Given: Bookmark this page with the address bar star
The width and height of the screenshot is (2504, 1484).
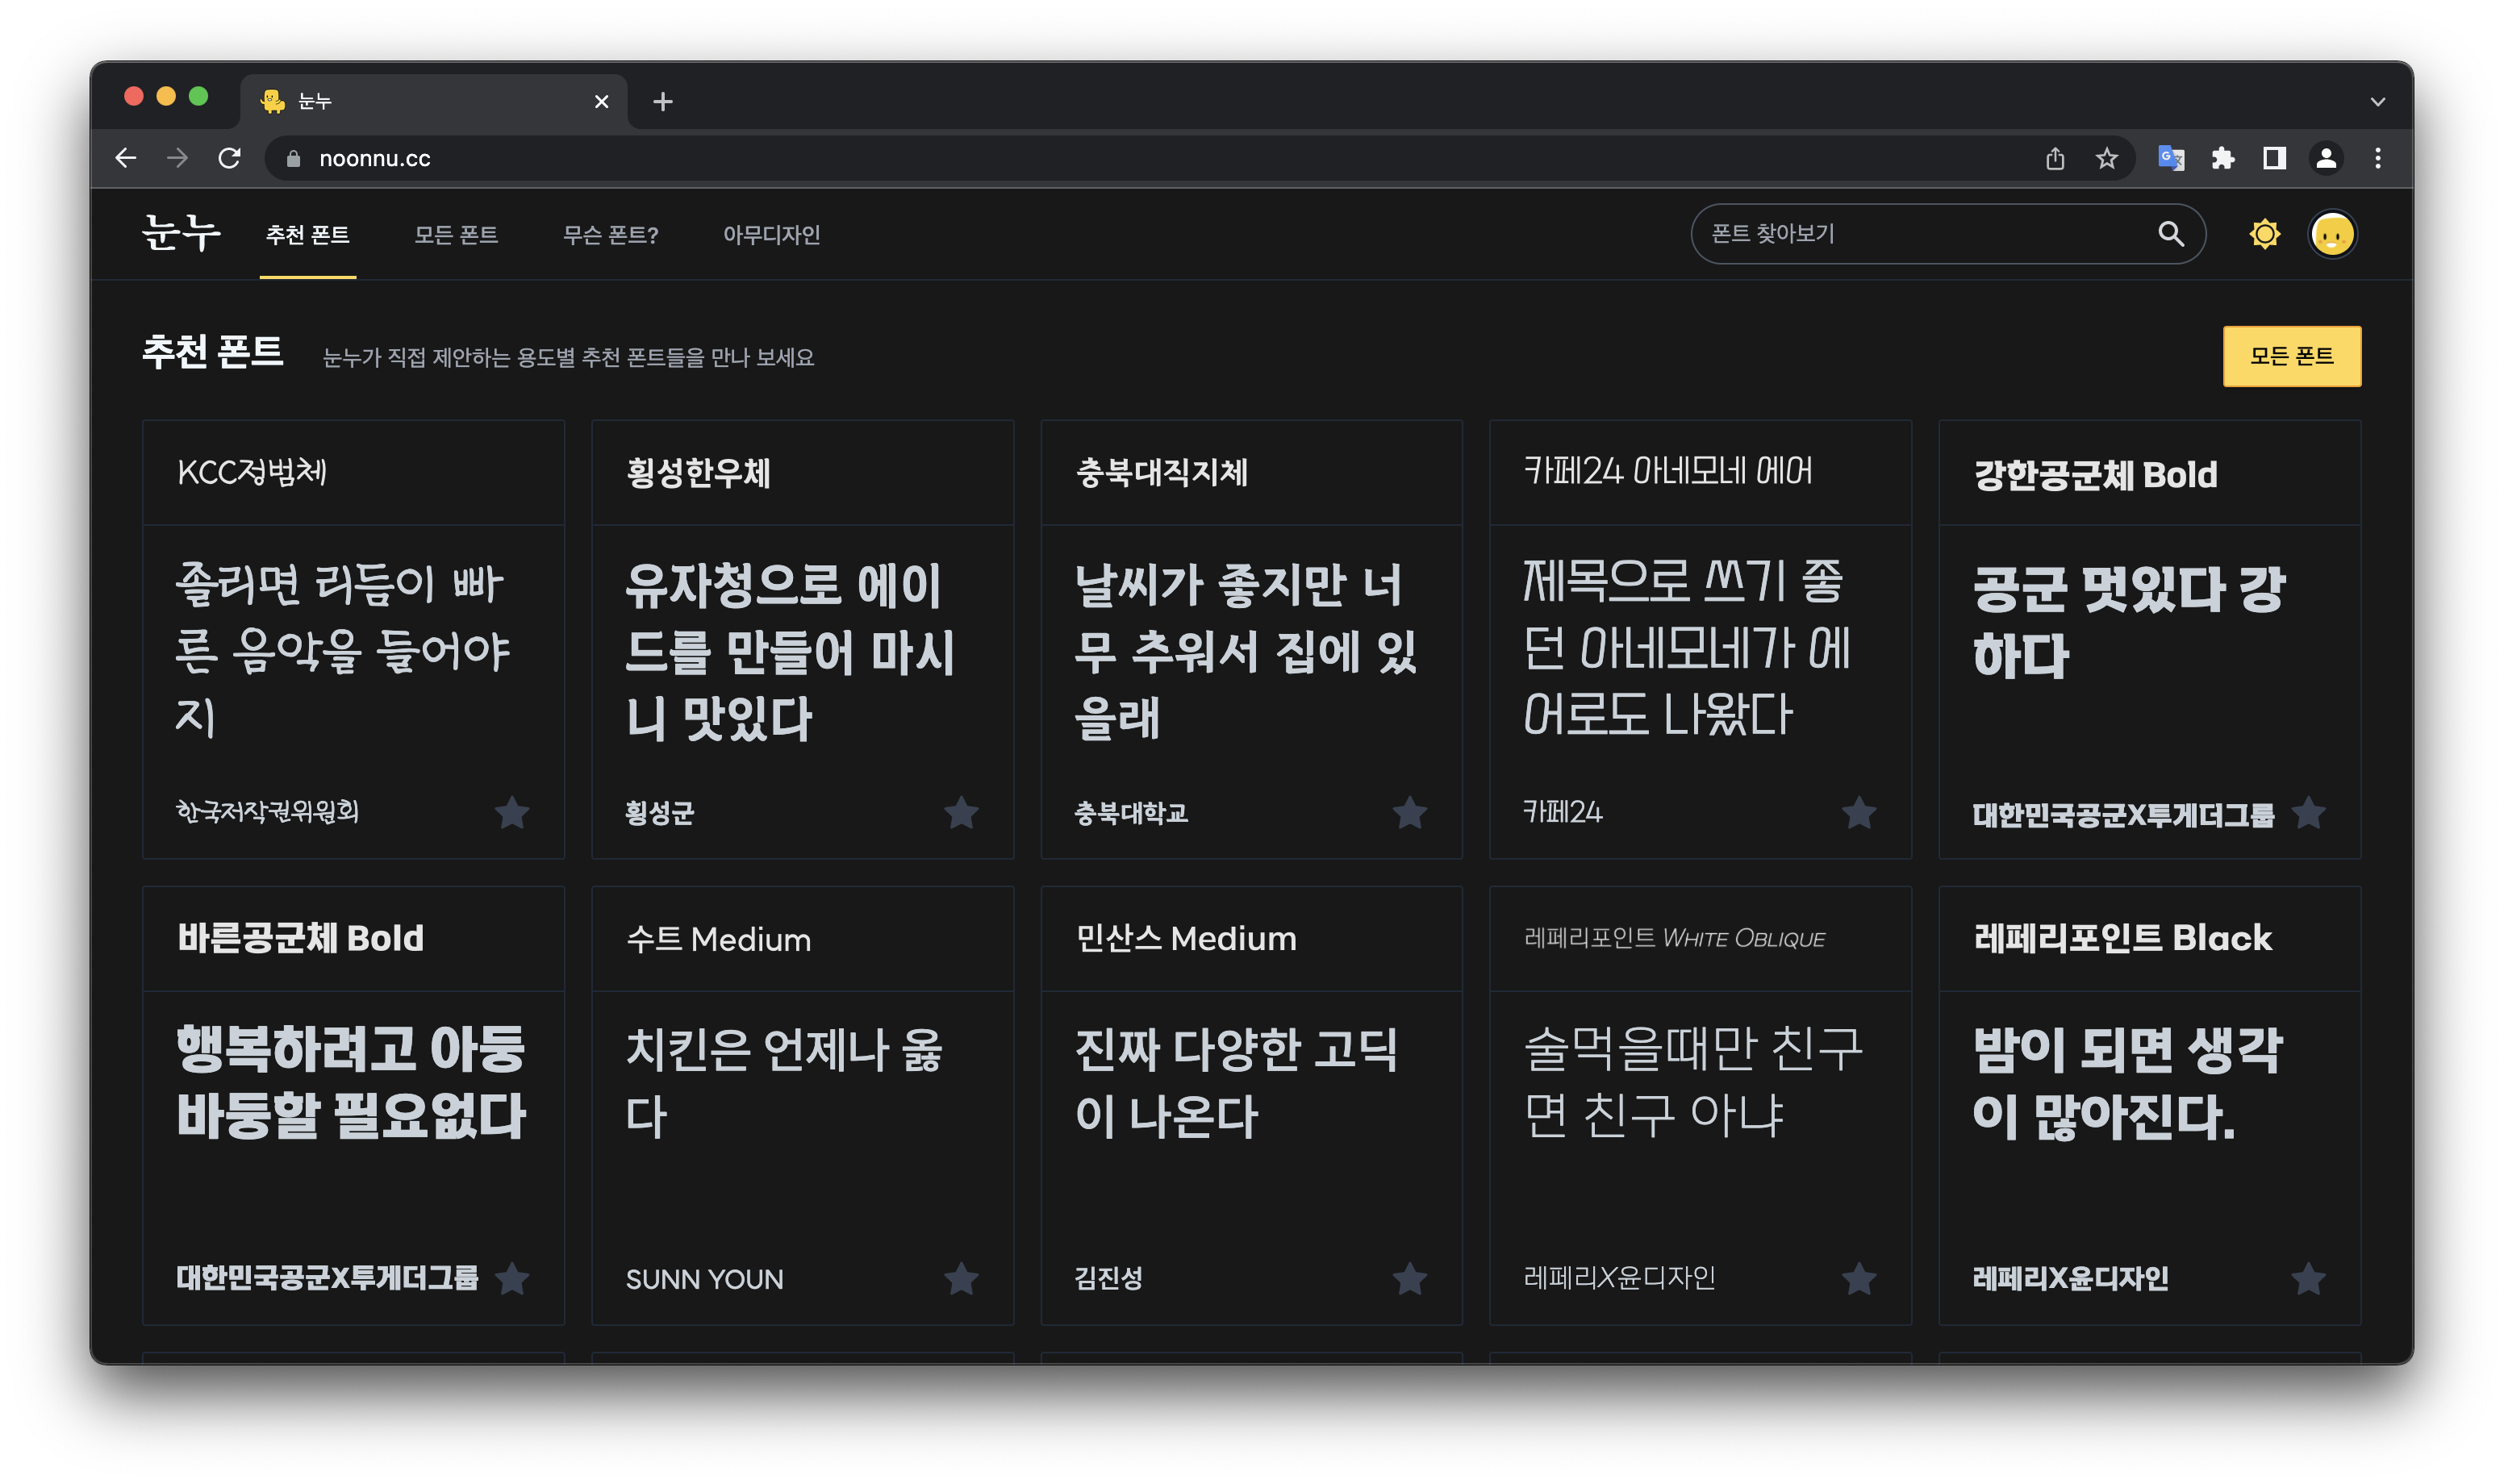Looking at the screenshot, I should click(2107, 158).
